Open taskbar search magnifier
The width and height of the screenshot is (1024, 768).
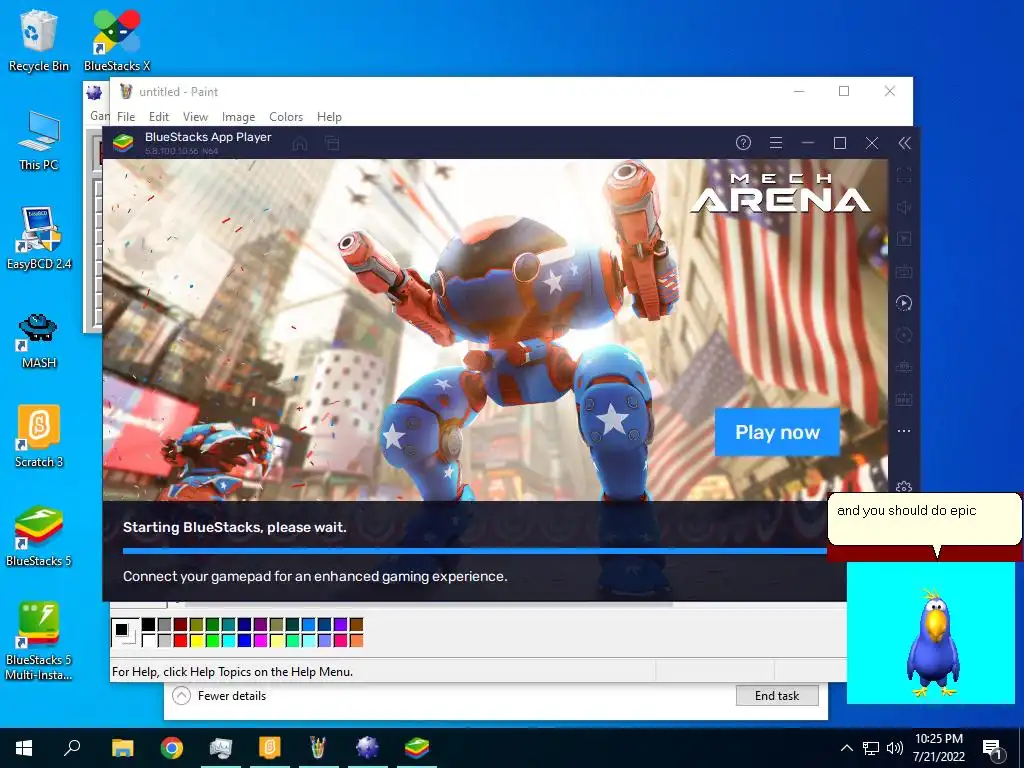point(72,748)
